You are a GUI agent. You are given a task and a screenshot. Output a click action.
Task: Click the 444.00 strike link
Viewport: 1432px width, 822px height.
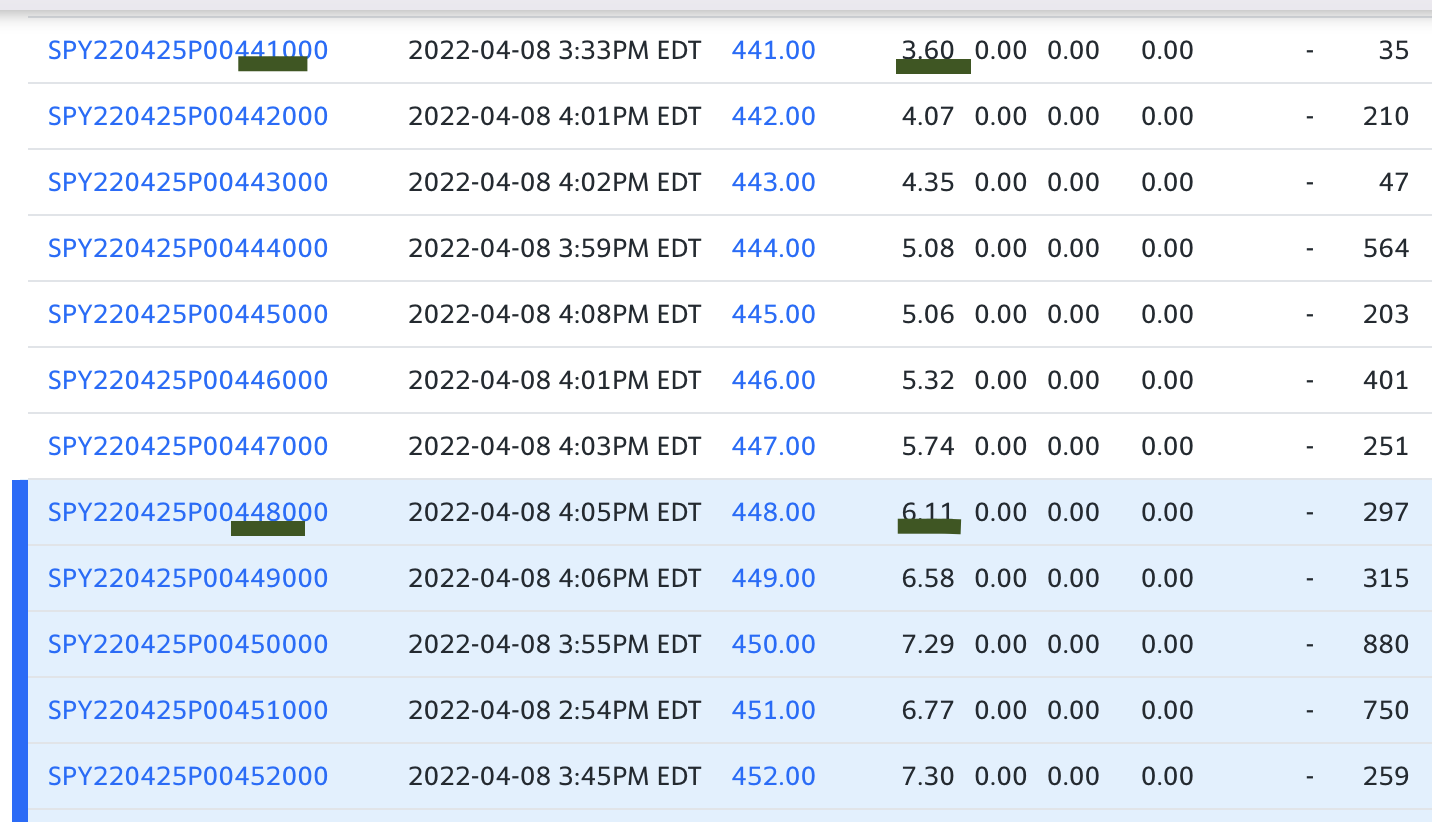[774, 248]
